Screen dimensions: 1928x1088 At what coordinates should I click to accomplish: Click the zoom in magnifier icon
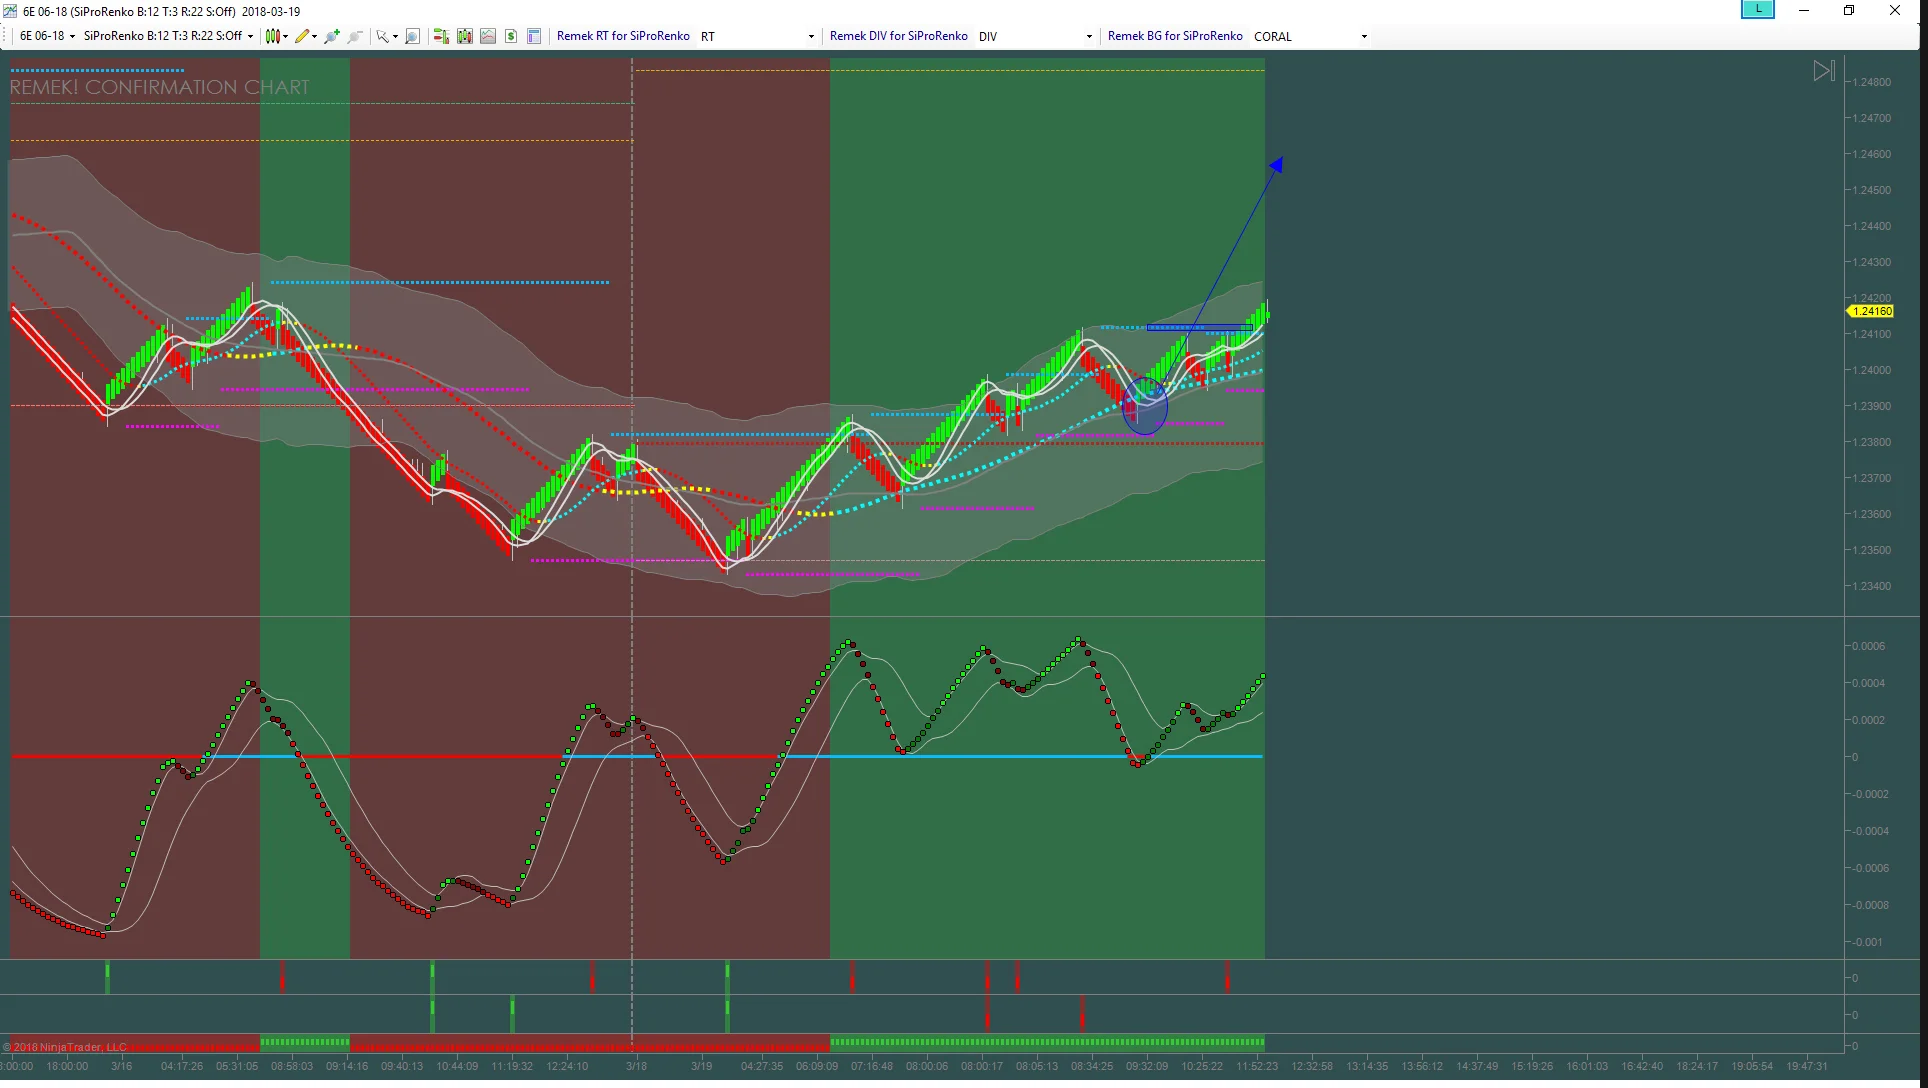(332, 36)
